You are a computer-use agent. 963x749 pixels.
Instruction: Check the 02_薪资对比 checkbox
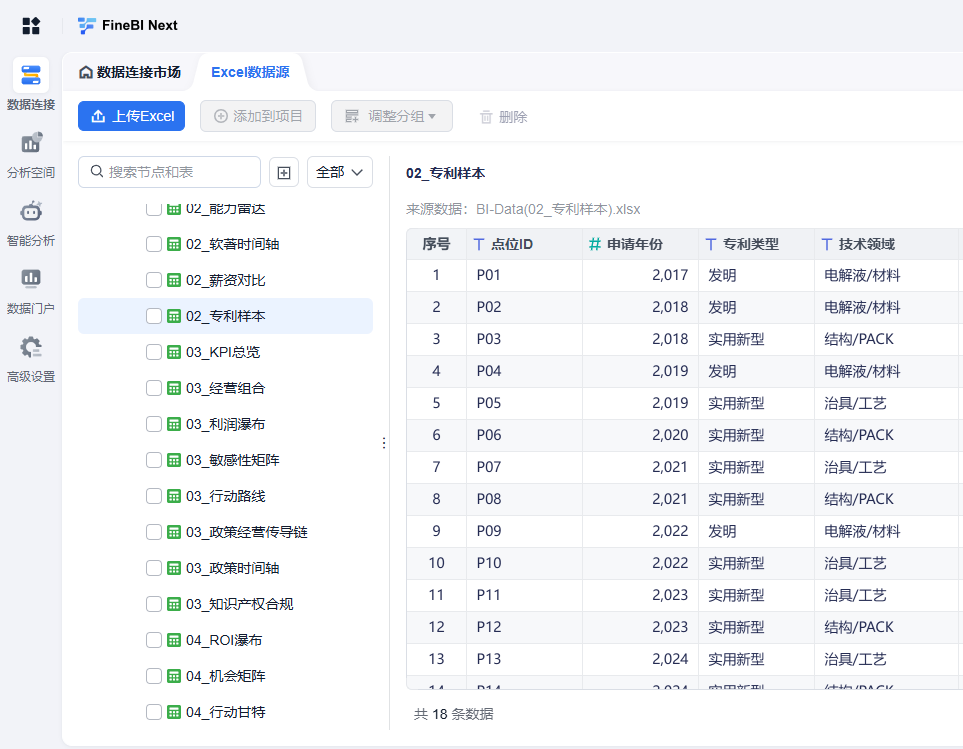(x=154, y=281)
